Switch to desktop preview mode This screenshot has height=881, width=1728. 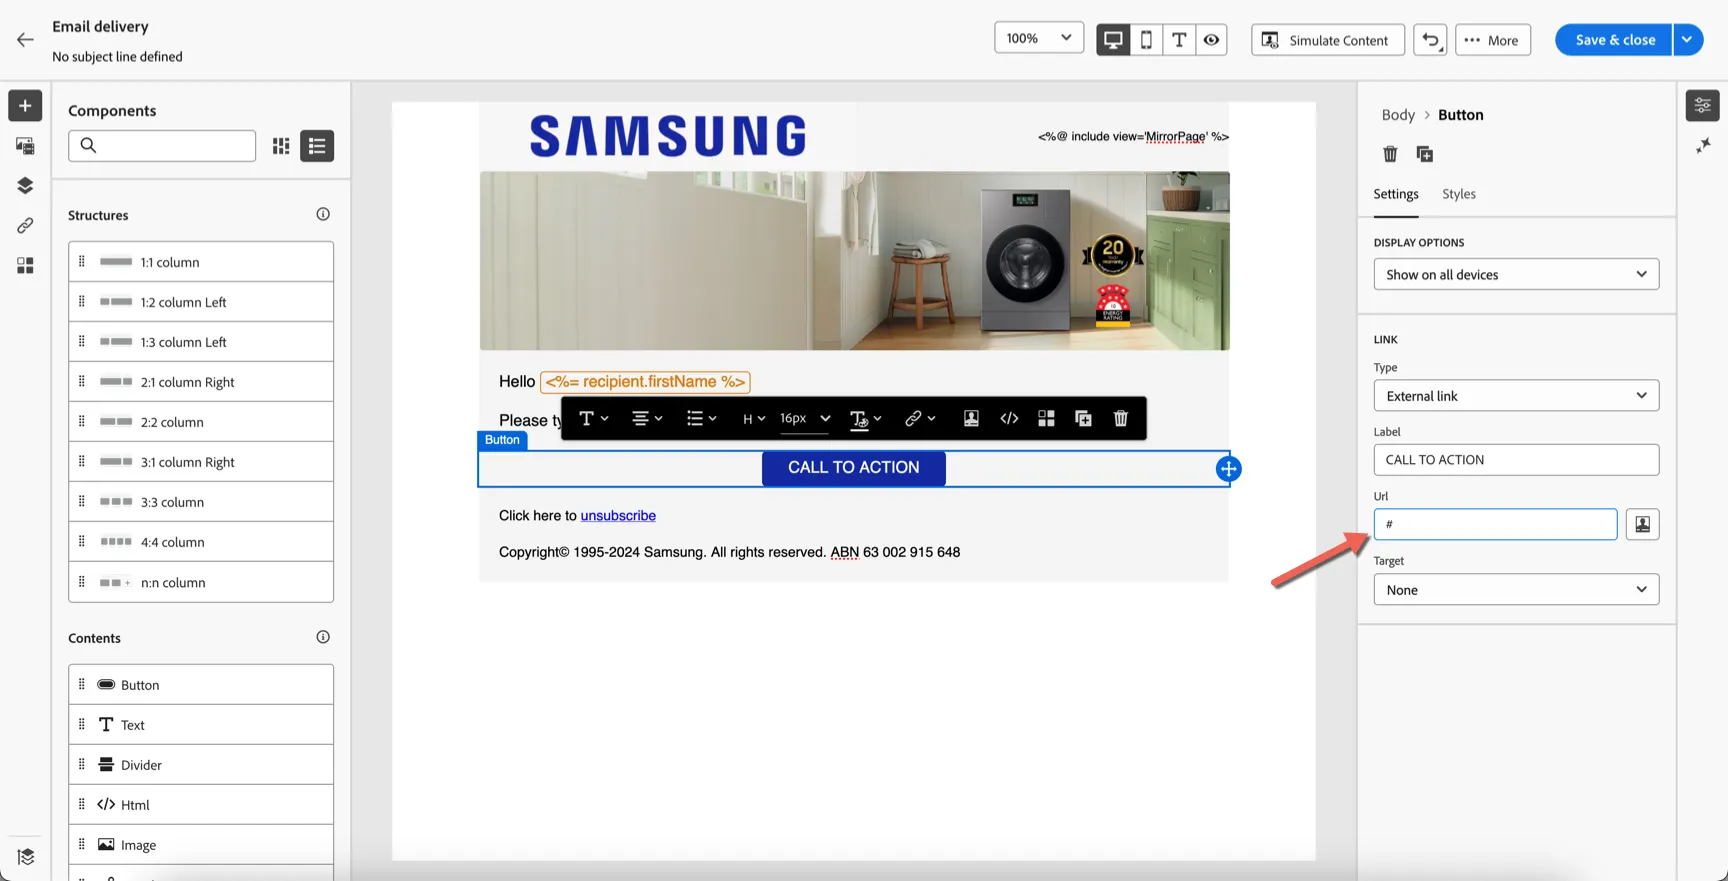1113,40
